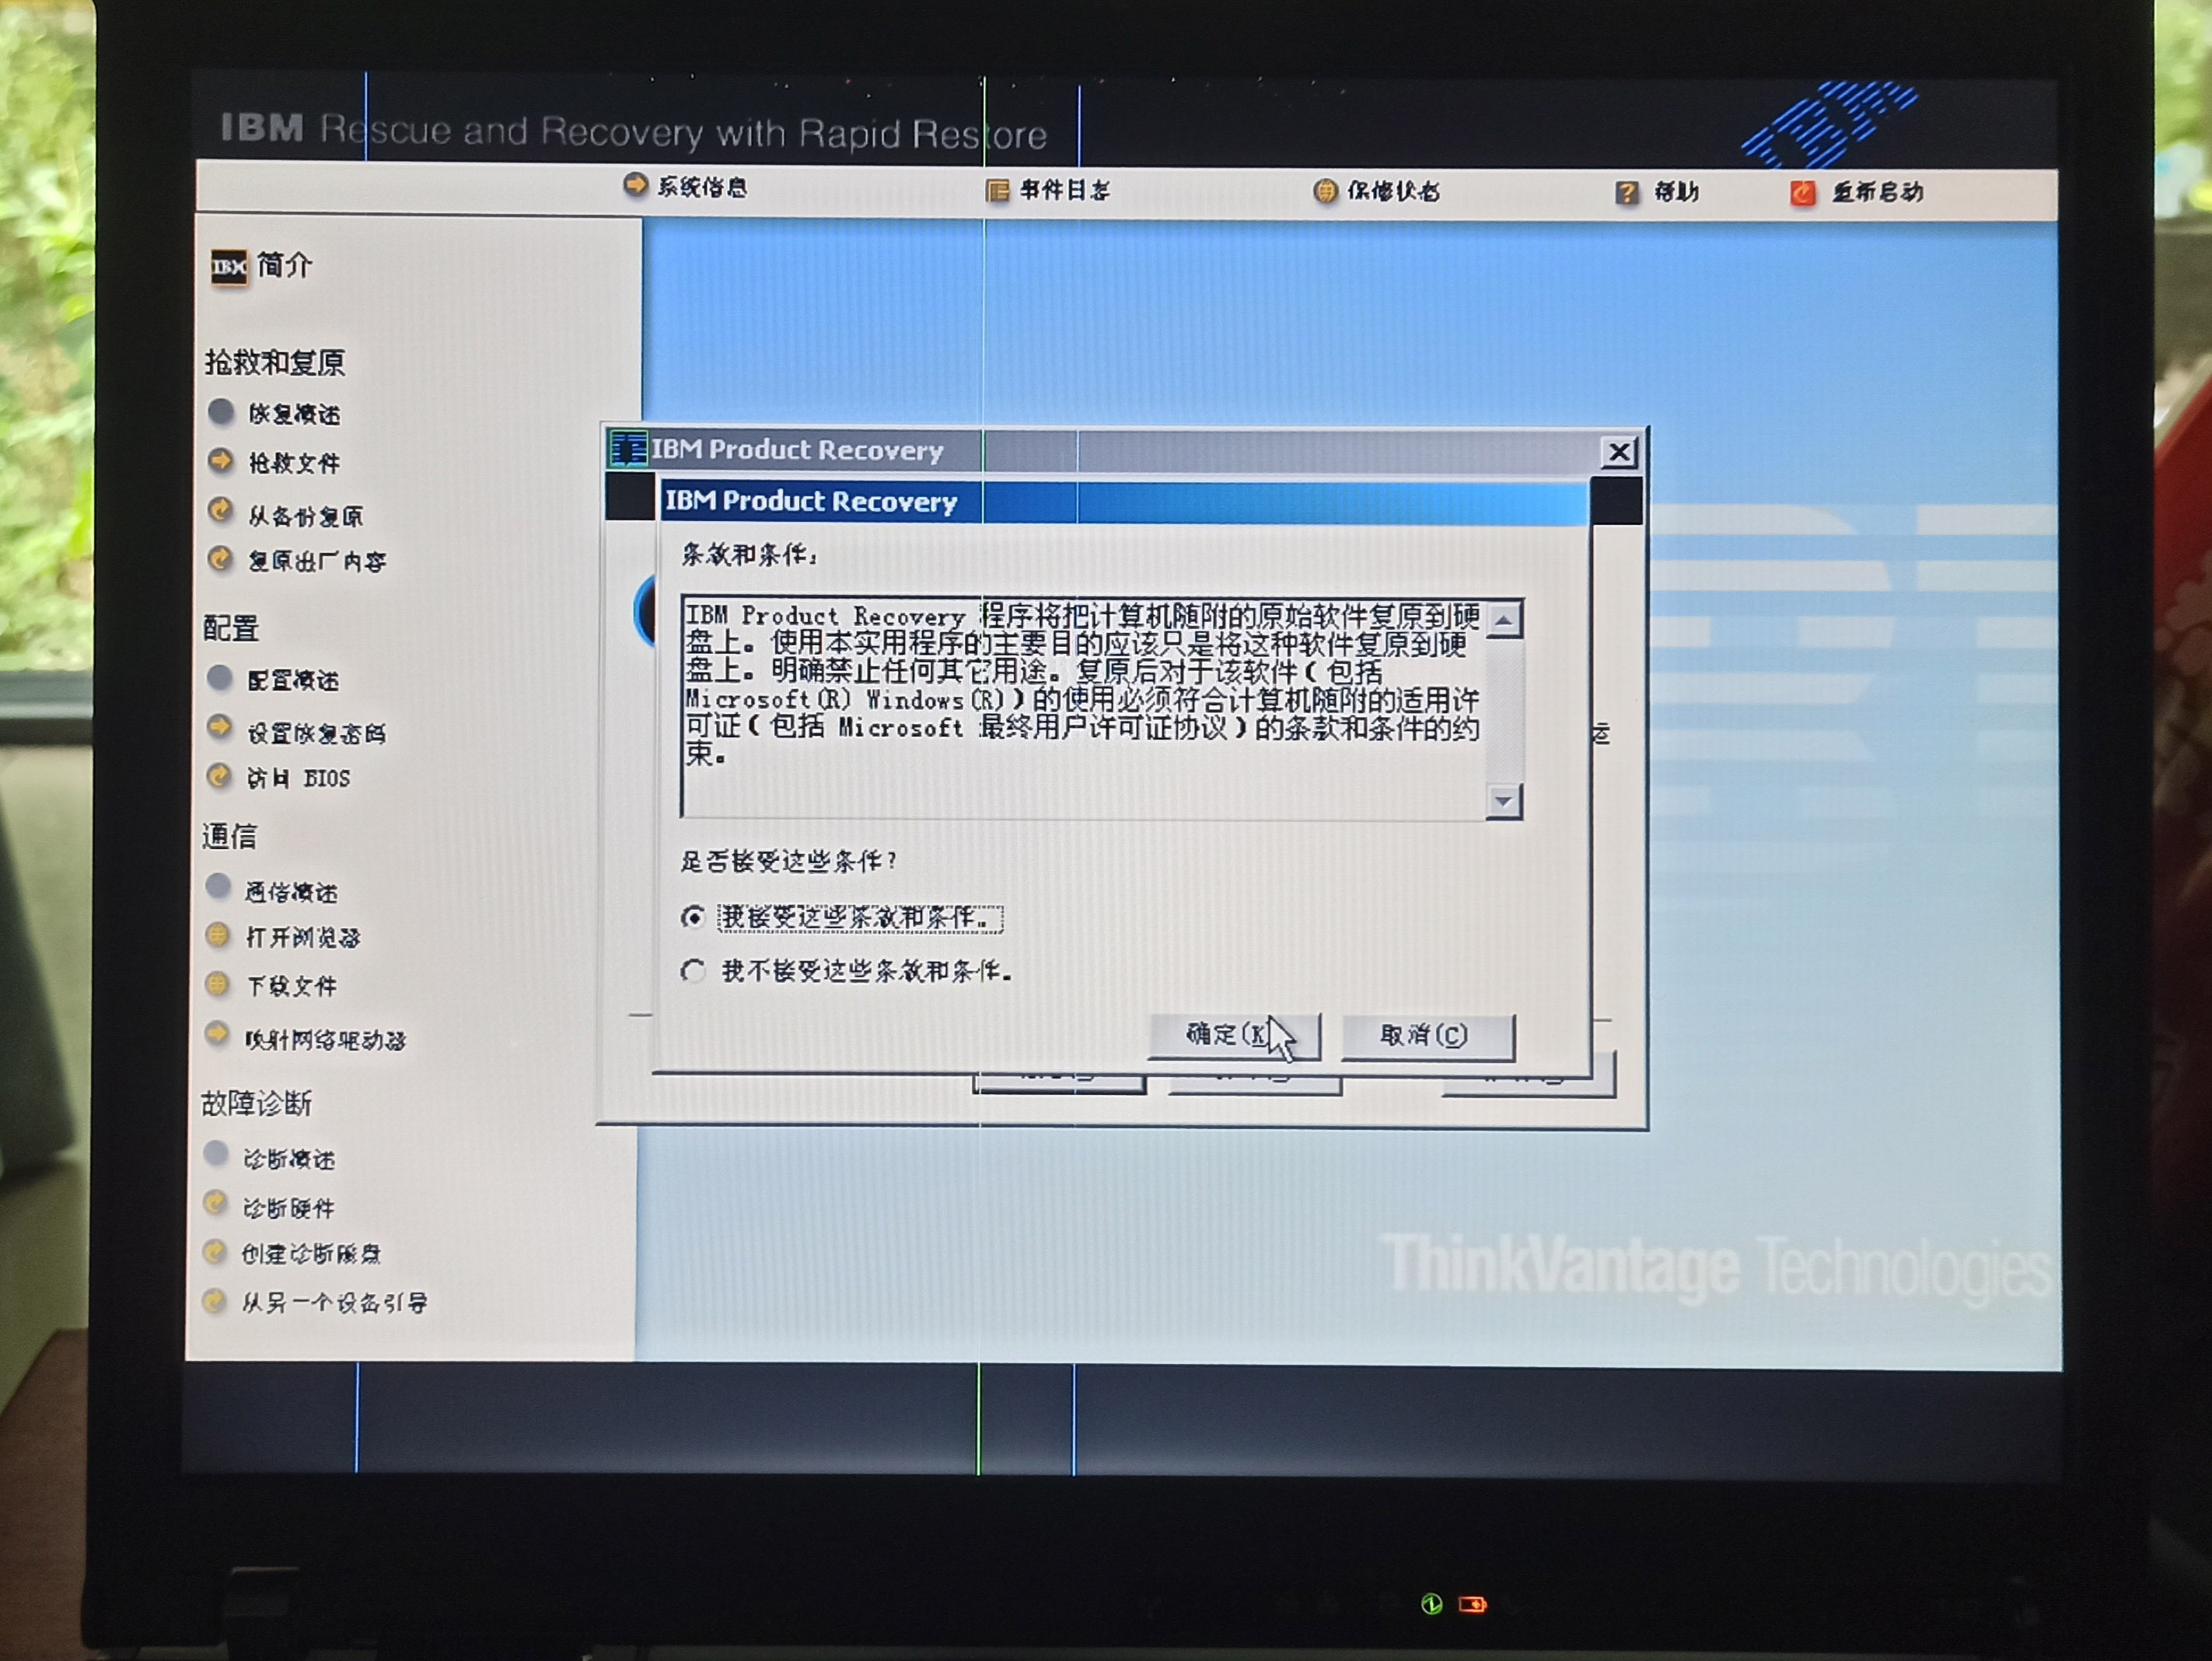Click the 系统信息 arrow icon in top bar
This screenshot has height=1661, width=2212.
point(635,185)
